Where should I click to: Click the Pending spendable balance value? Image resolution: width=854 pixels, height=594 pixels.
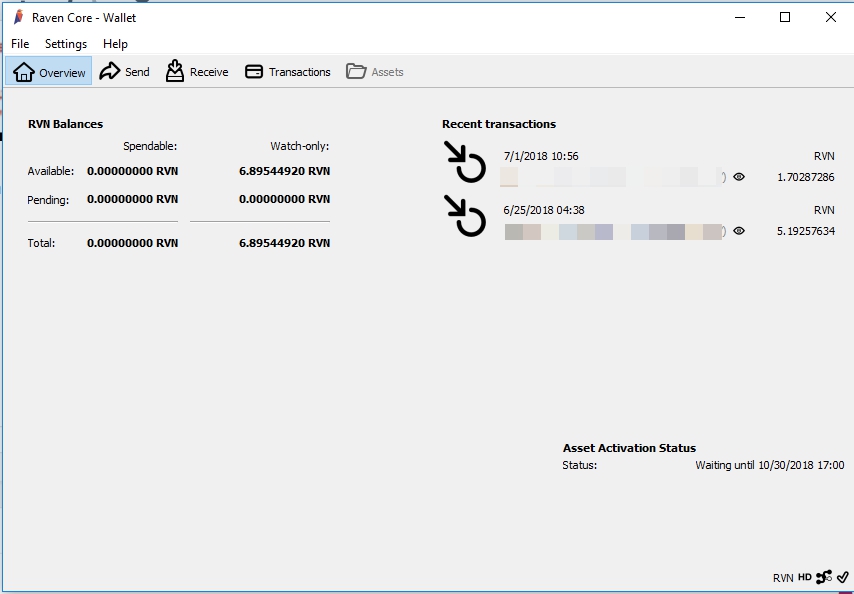pyautogui.click(x=132, y=199)
